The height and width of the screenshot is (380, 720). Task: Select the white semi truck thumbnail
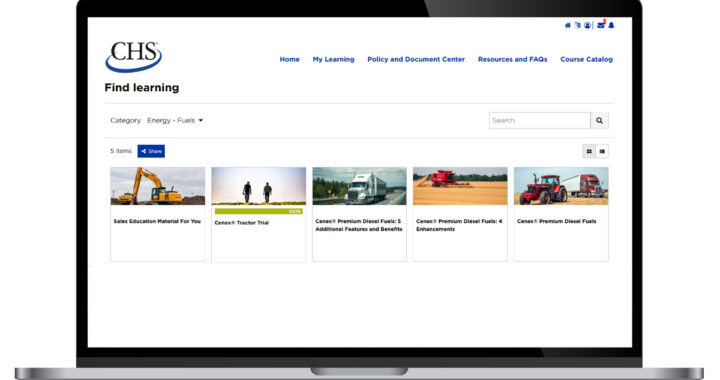(x=360, y=186)
